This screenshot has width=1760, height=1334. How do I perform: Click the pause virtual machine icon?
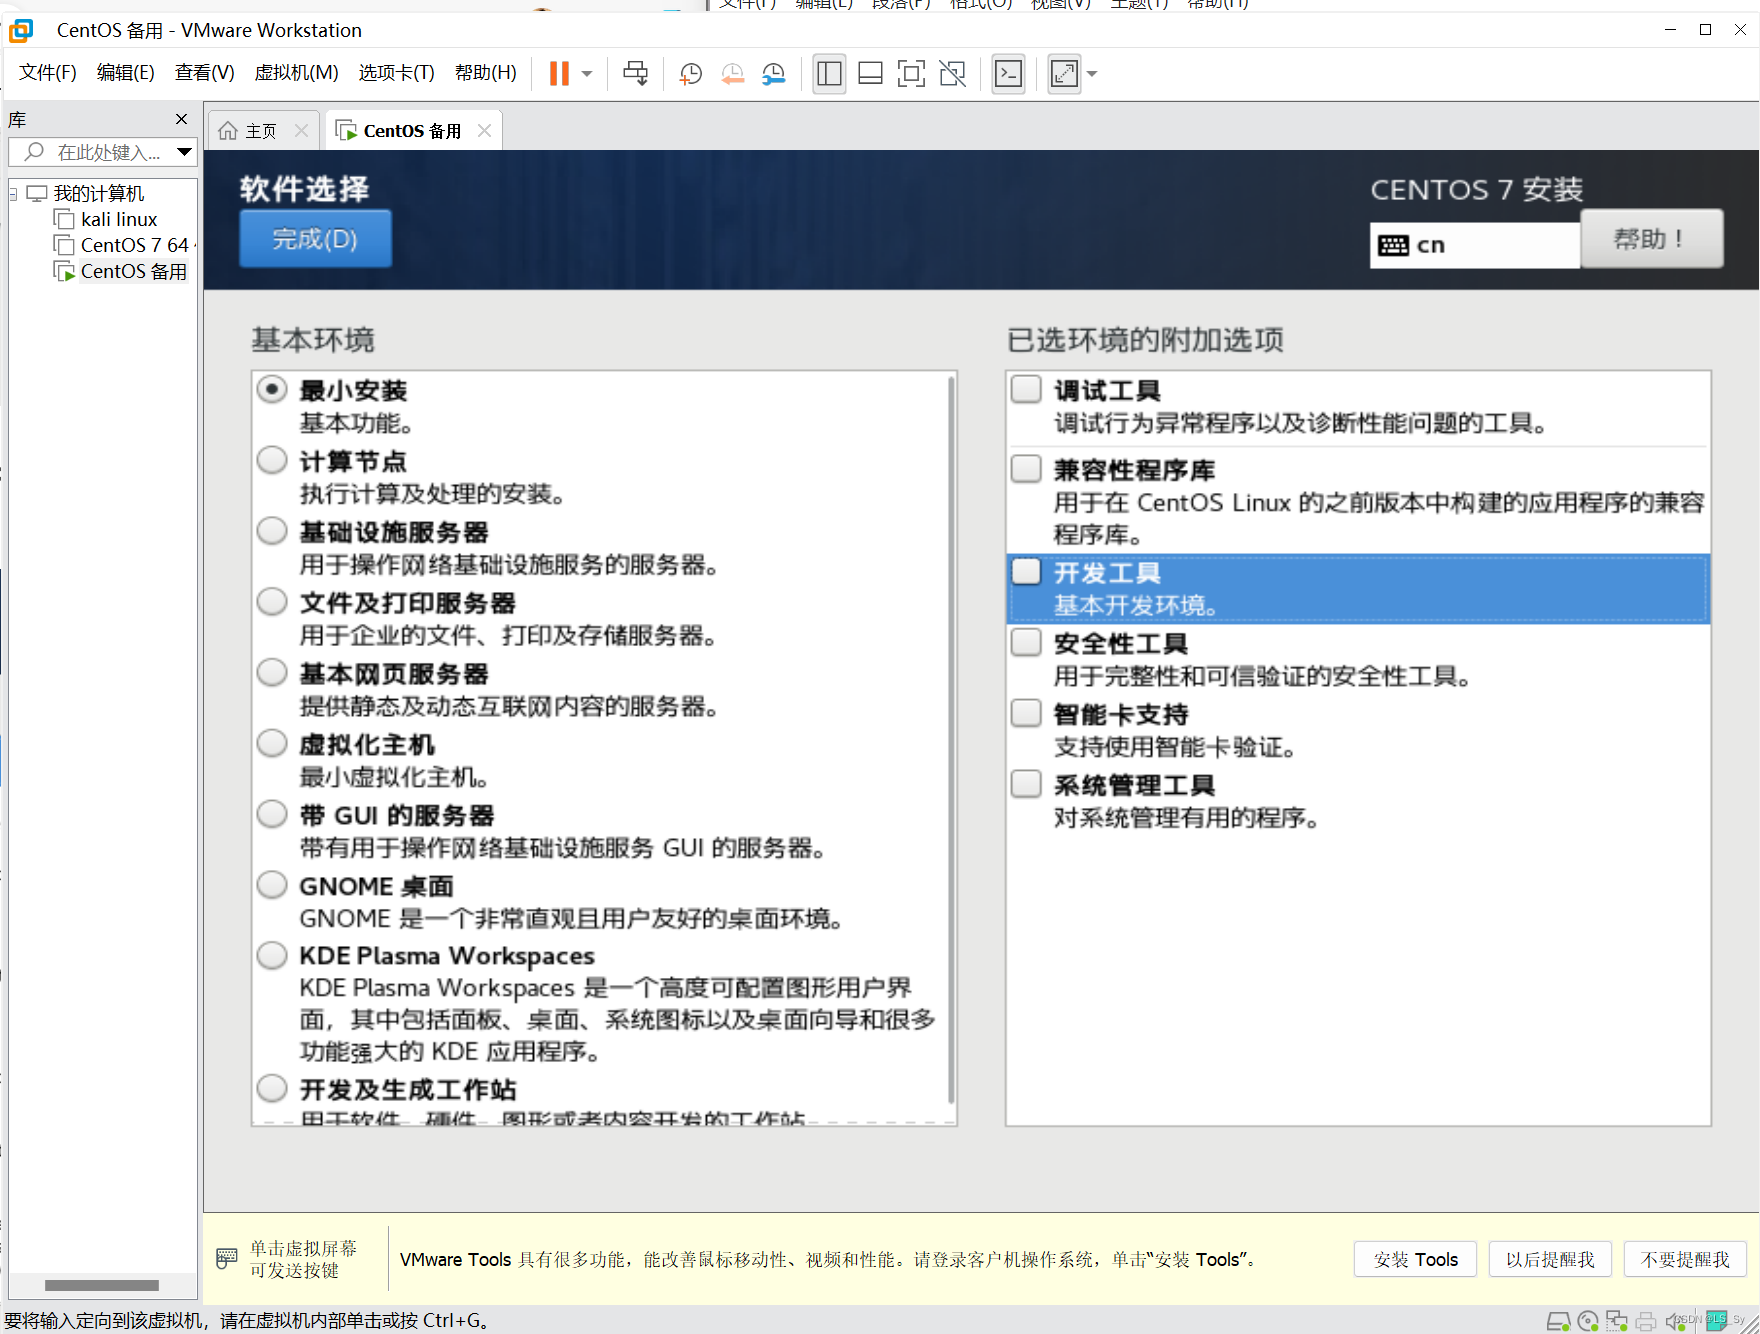click(x=559, y=73)
